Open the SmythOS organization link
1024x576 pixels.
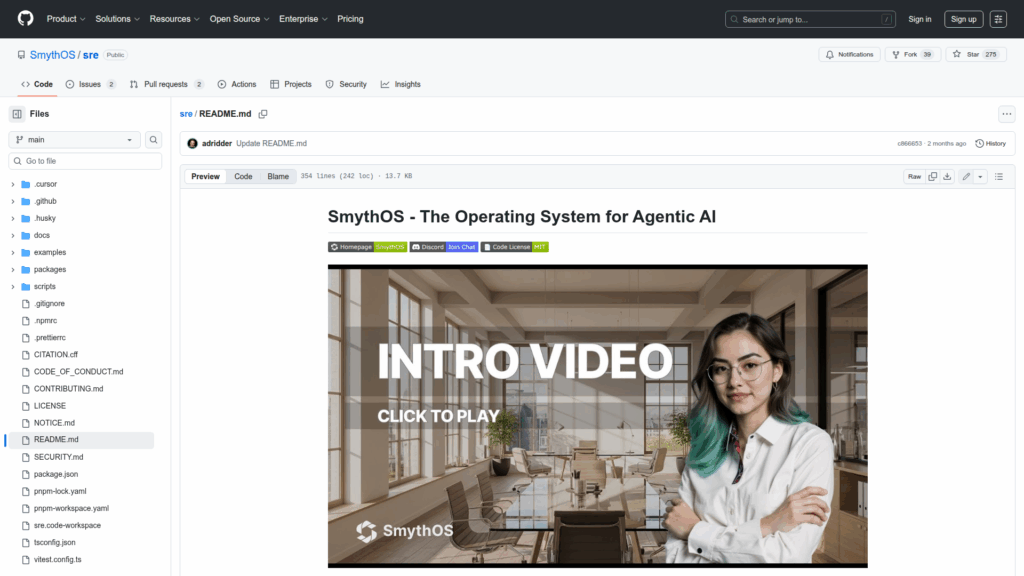pos(52,55)
